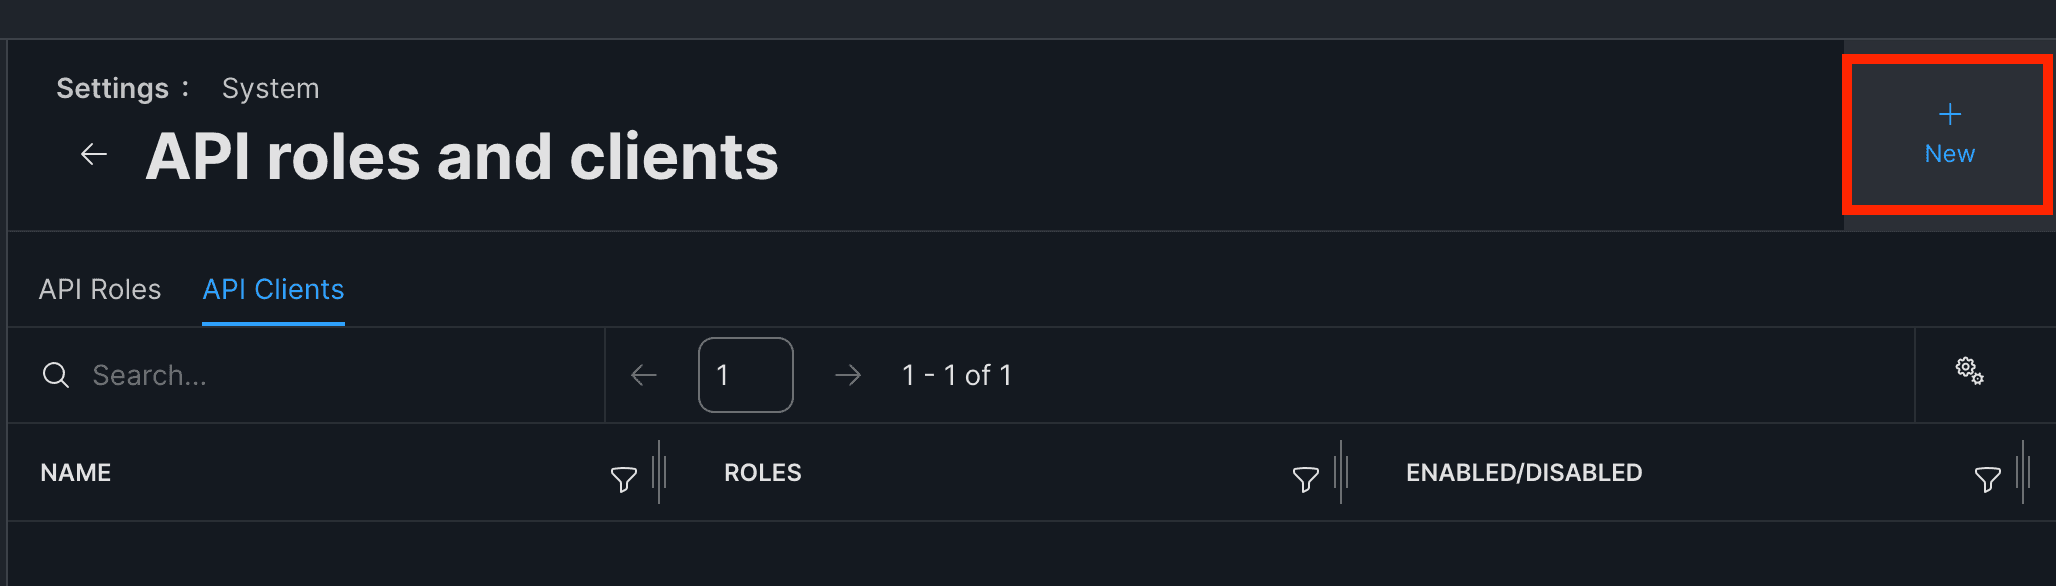The width and height of the screenshot is (2056, 586).
Task: Open the filter icon on the NAME column
Action: [x=623, y=479]
